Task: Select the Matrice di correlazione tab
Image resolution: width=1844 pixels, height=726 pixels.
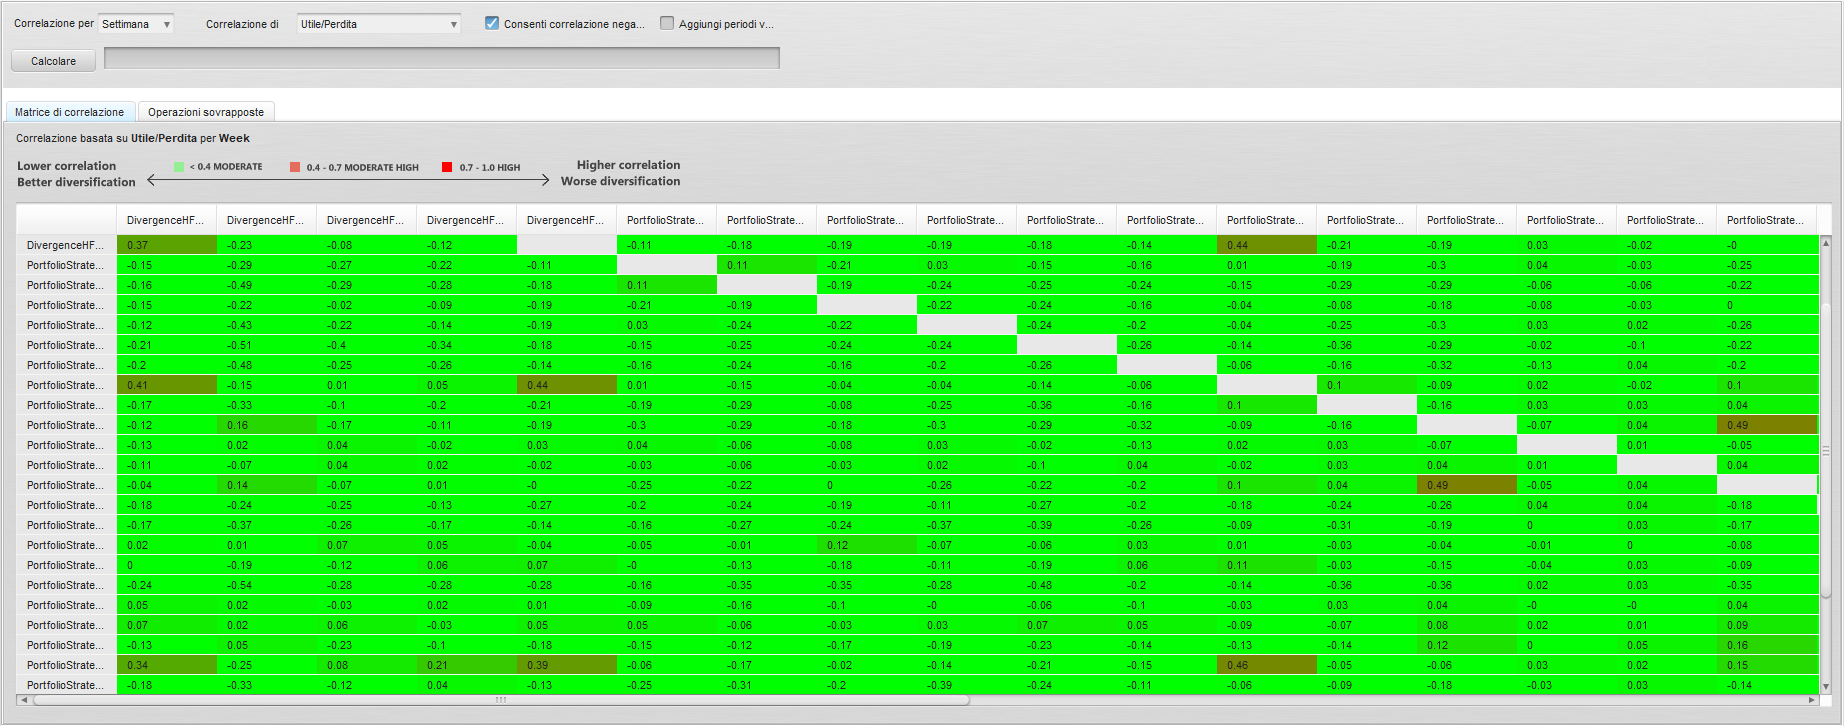Action: [70, 112]
